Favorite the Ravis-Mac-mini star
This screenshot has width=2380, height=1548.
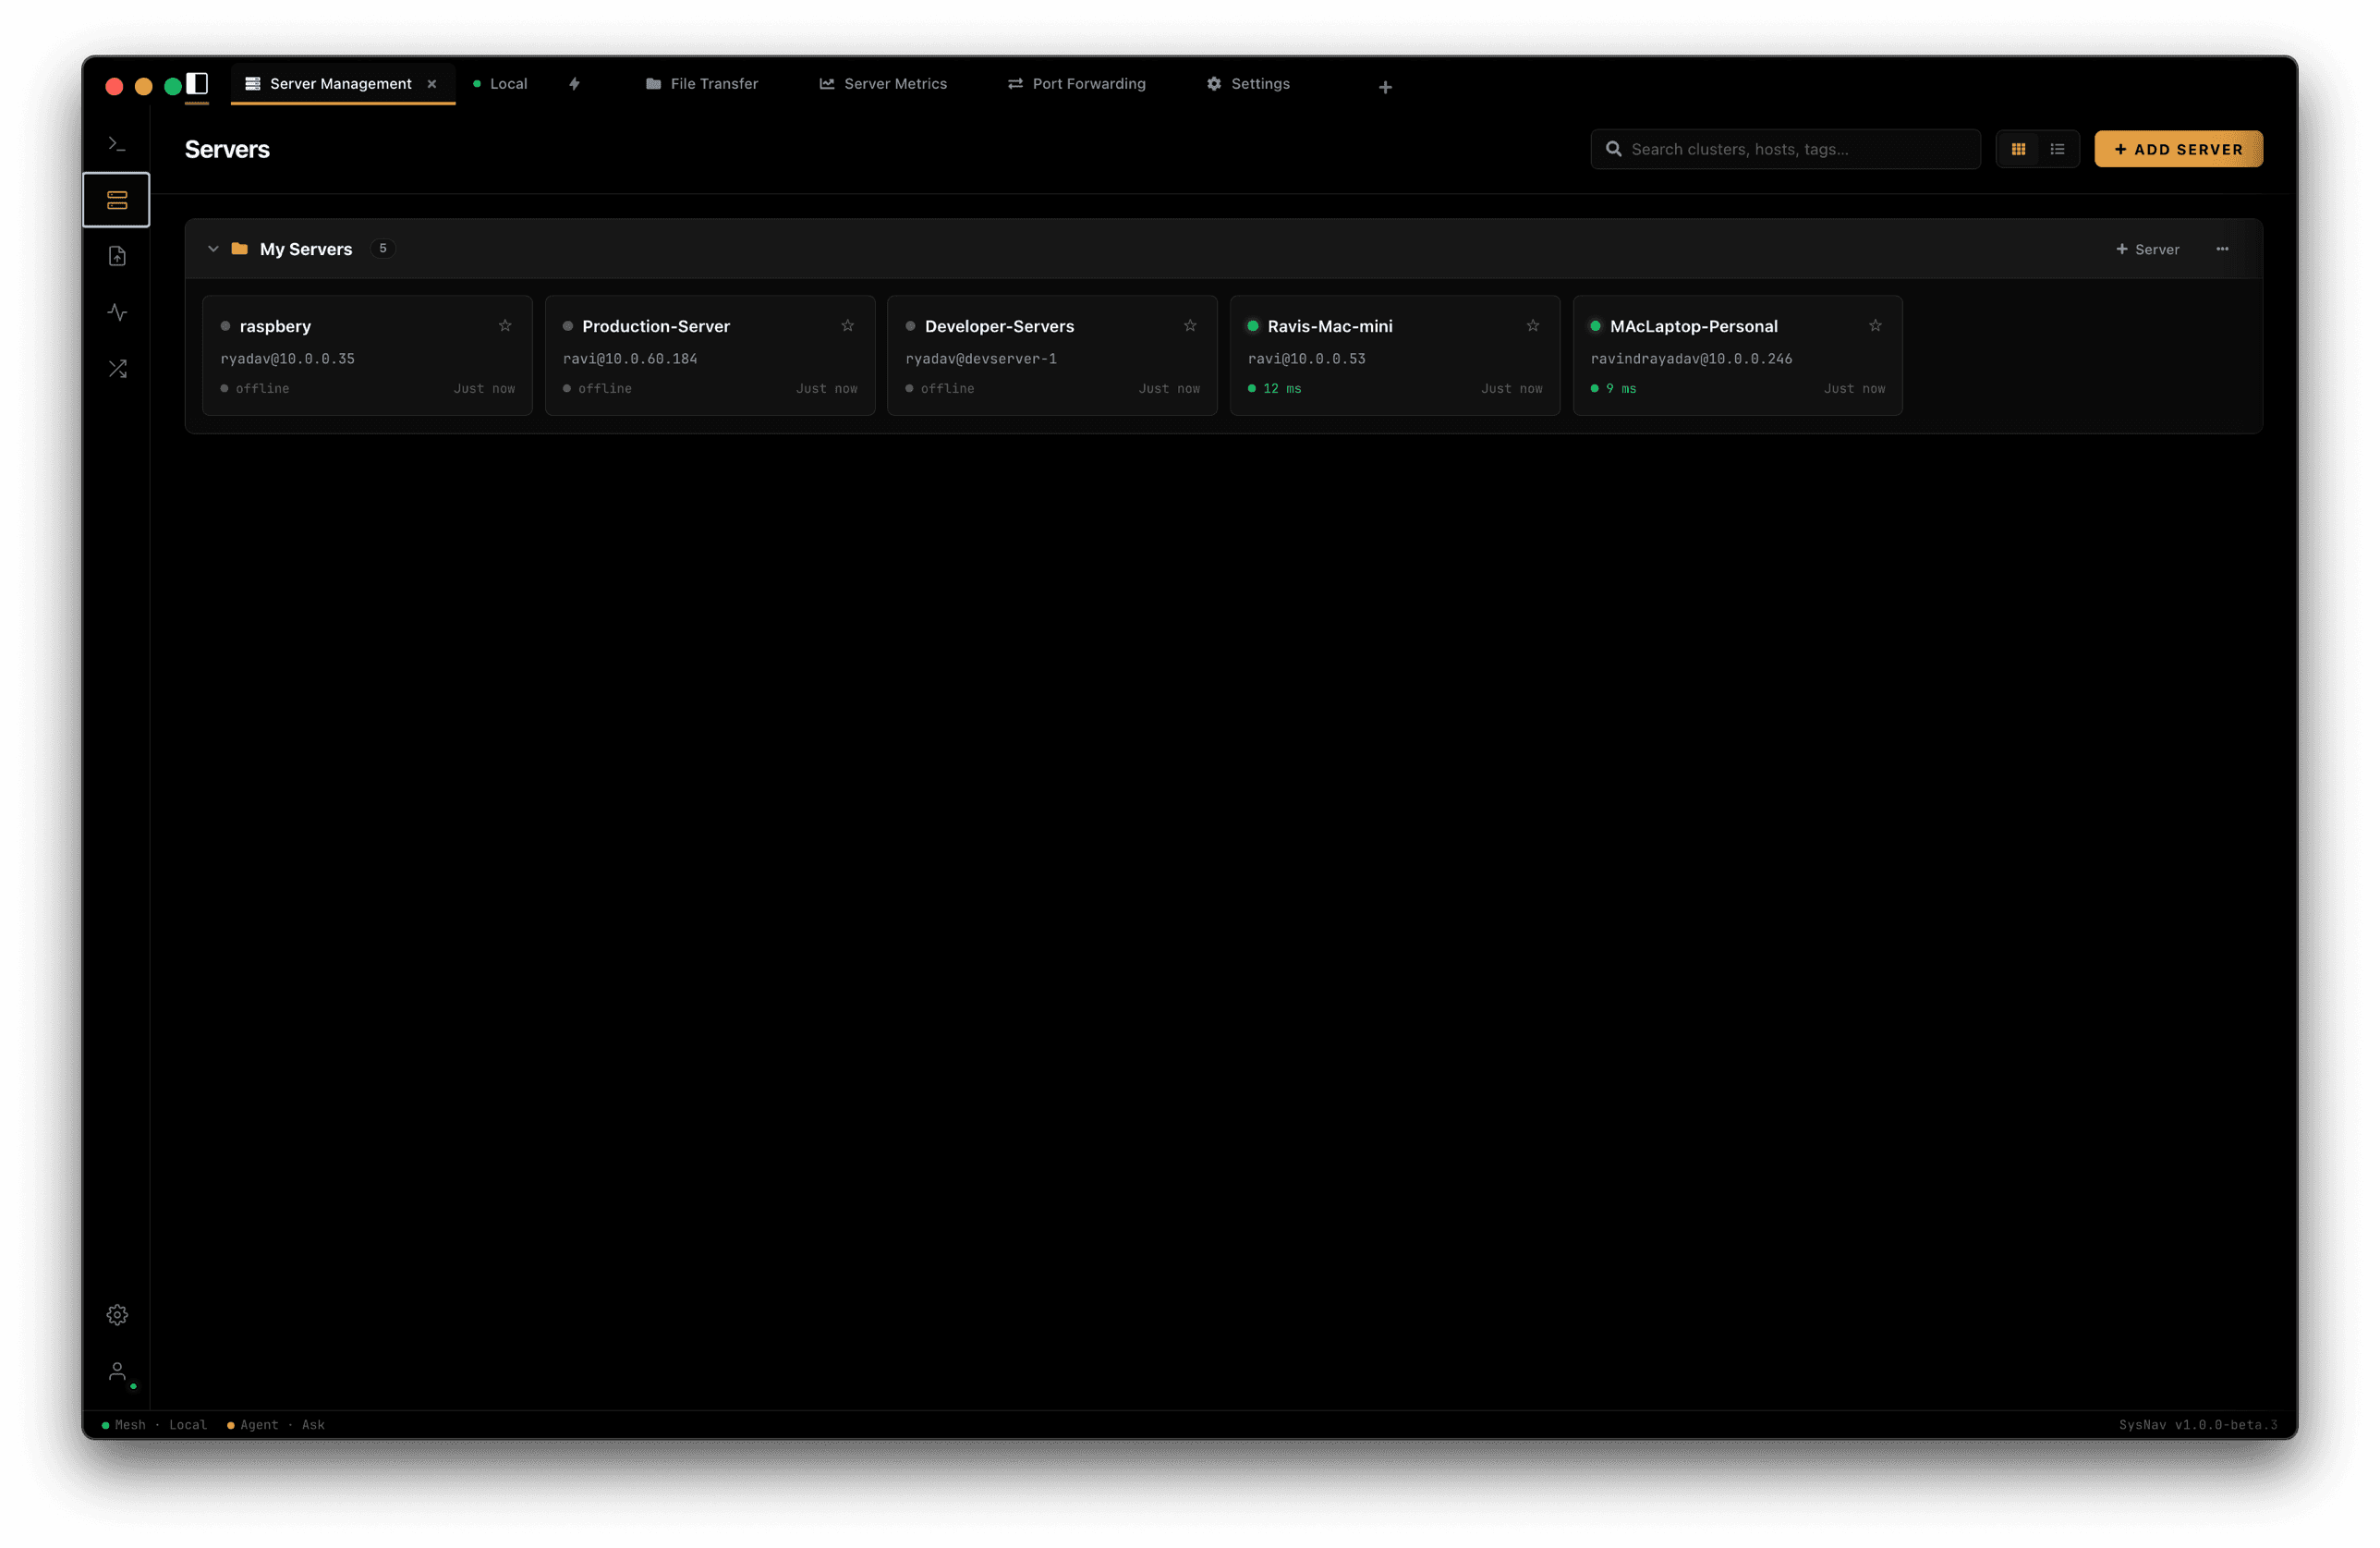(x=1533, y=326)
